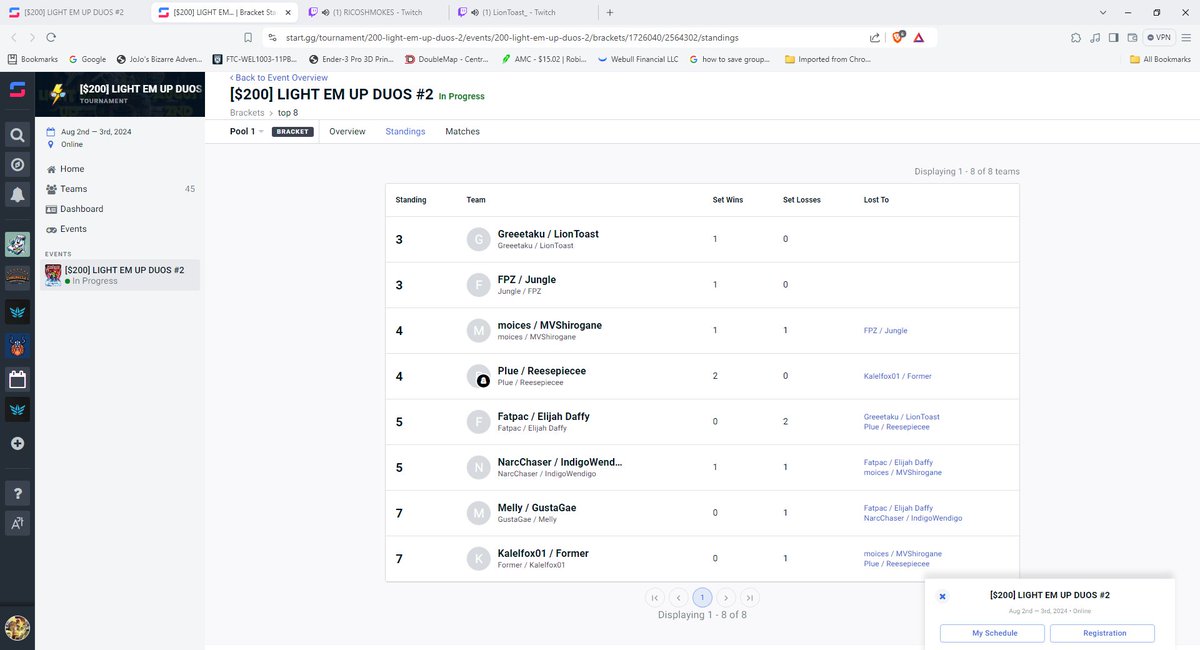Screen dimensions: 1200x650
Task: Click the Plue / Reesepiecee team avatar
Action: (479, 376)
